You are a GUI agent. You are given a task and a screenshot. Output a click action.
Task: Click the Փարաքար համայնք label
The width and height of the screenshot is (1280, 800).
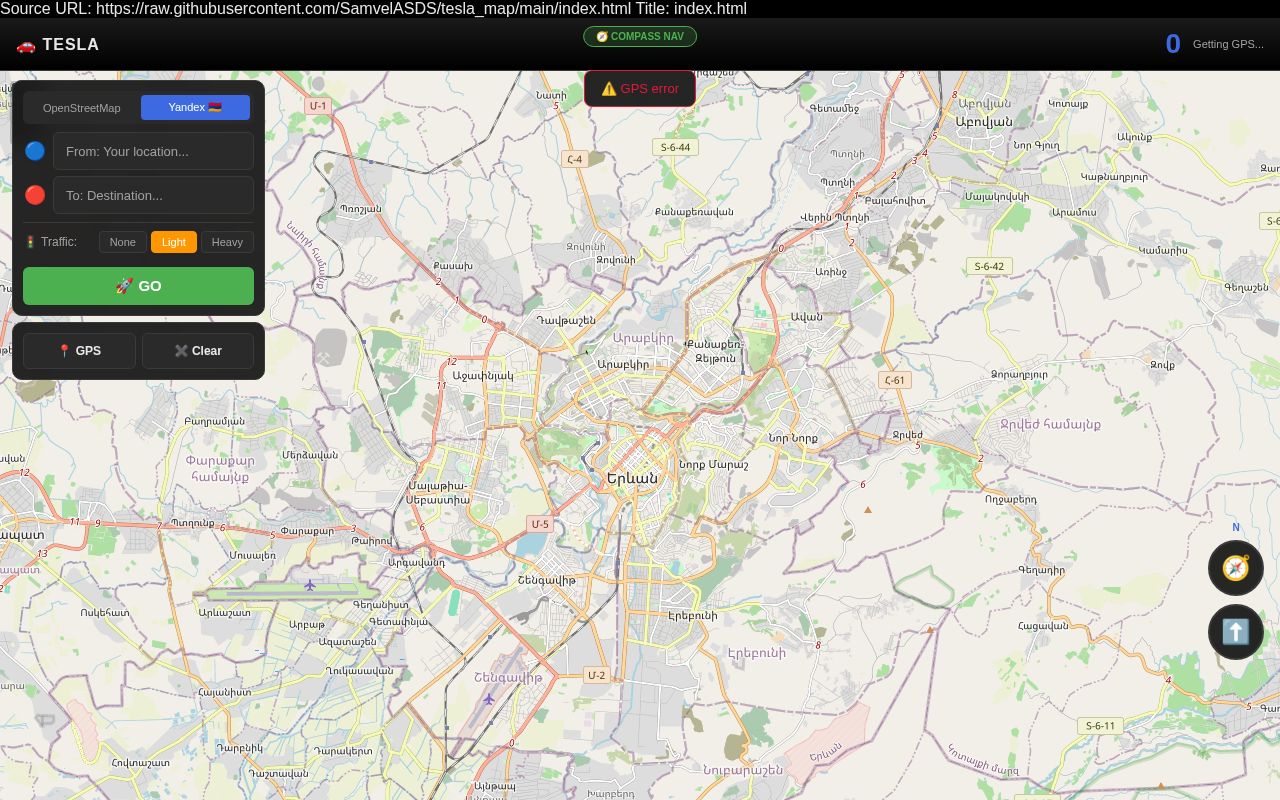(220, 469)
